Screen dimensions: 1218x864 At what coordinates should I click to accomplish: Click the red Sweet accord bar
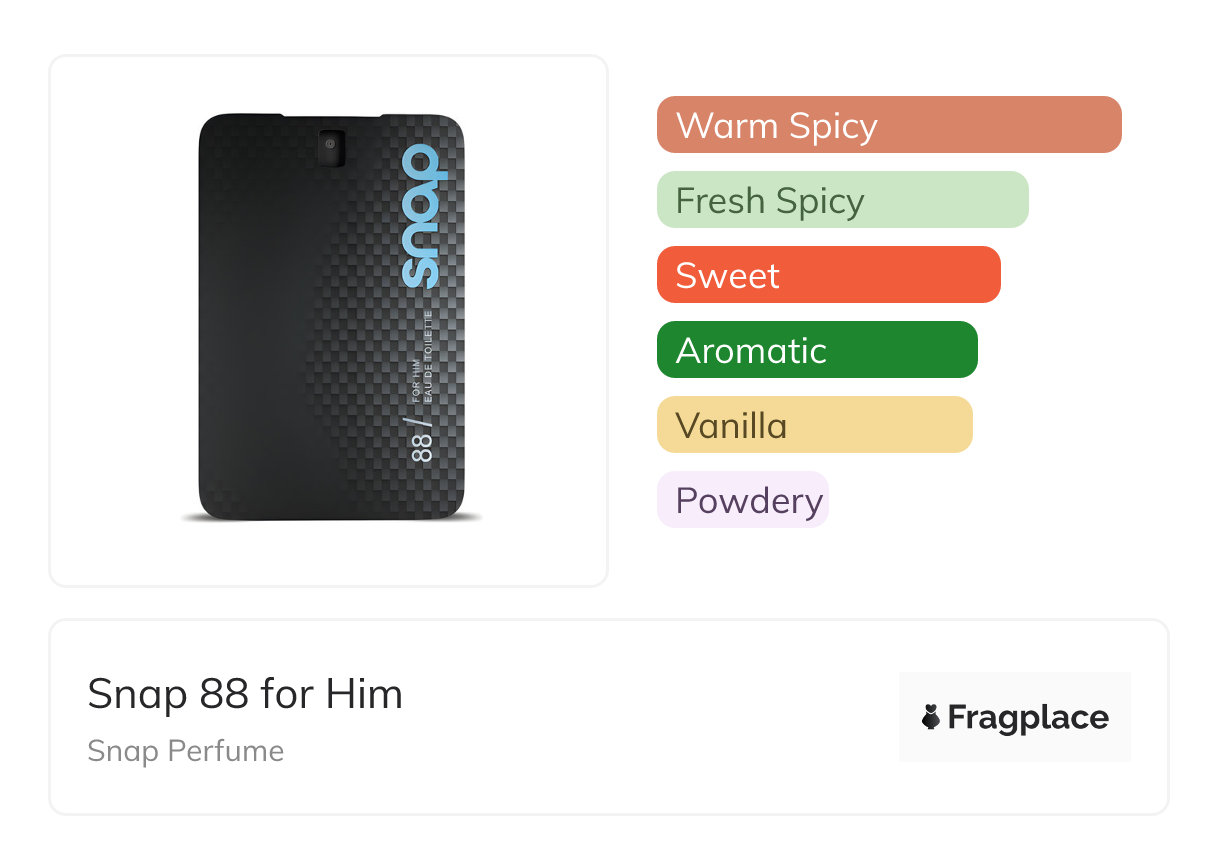[x=828, y=275]
